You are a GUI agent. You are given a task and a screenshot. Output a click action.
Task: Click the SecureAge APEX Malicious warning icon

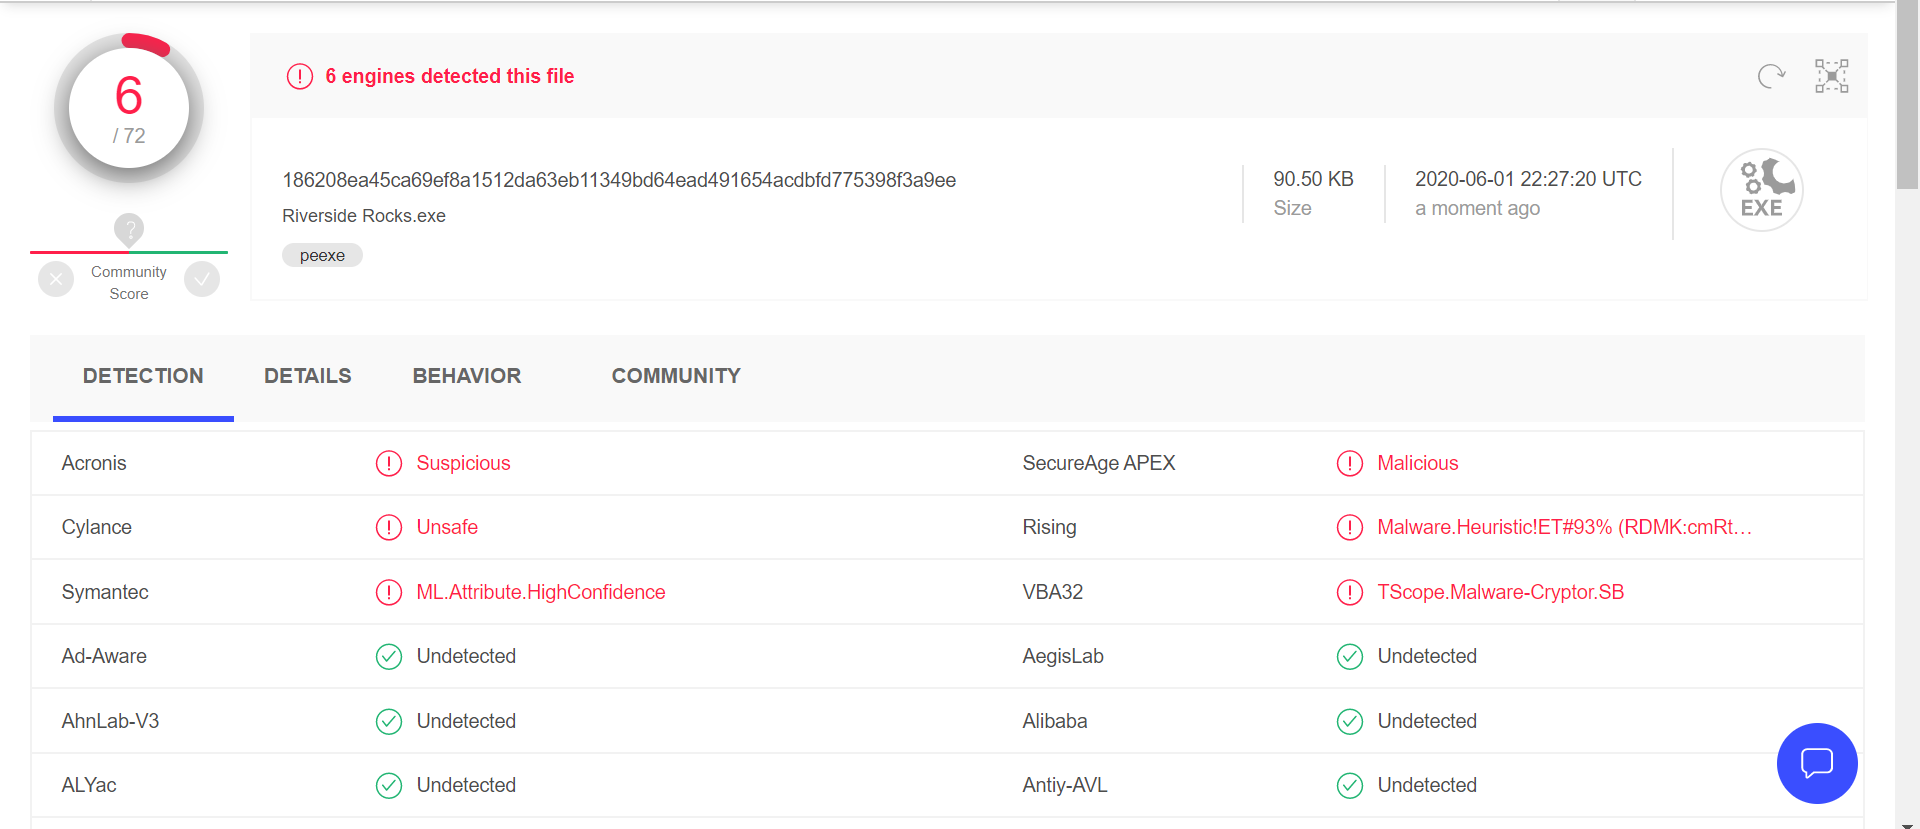1350,463
